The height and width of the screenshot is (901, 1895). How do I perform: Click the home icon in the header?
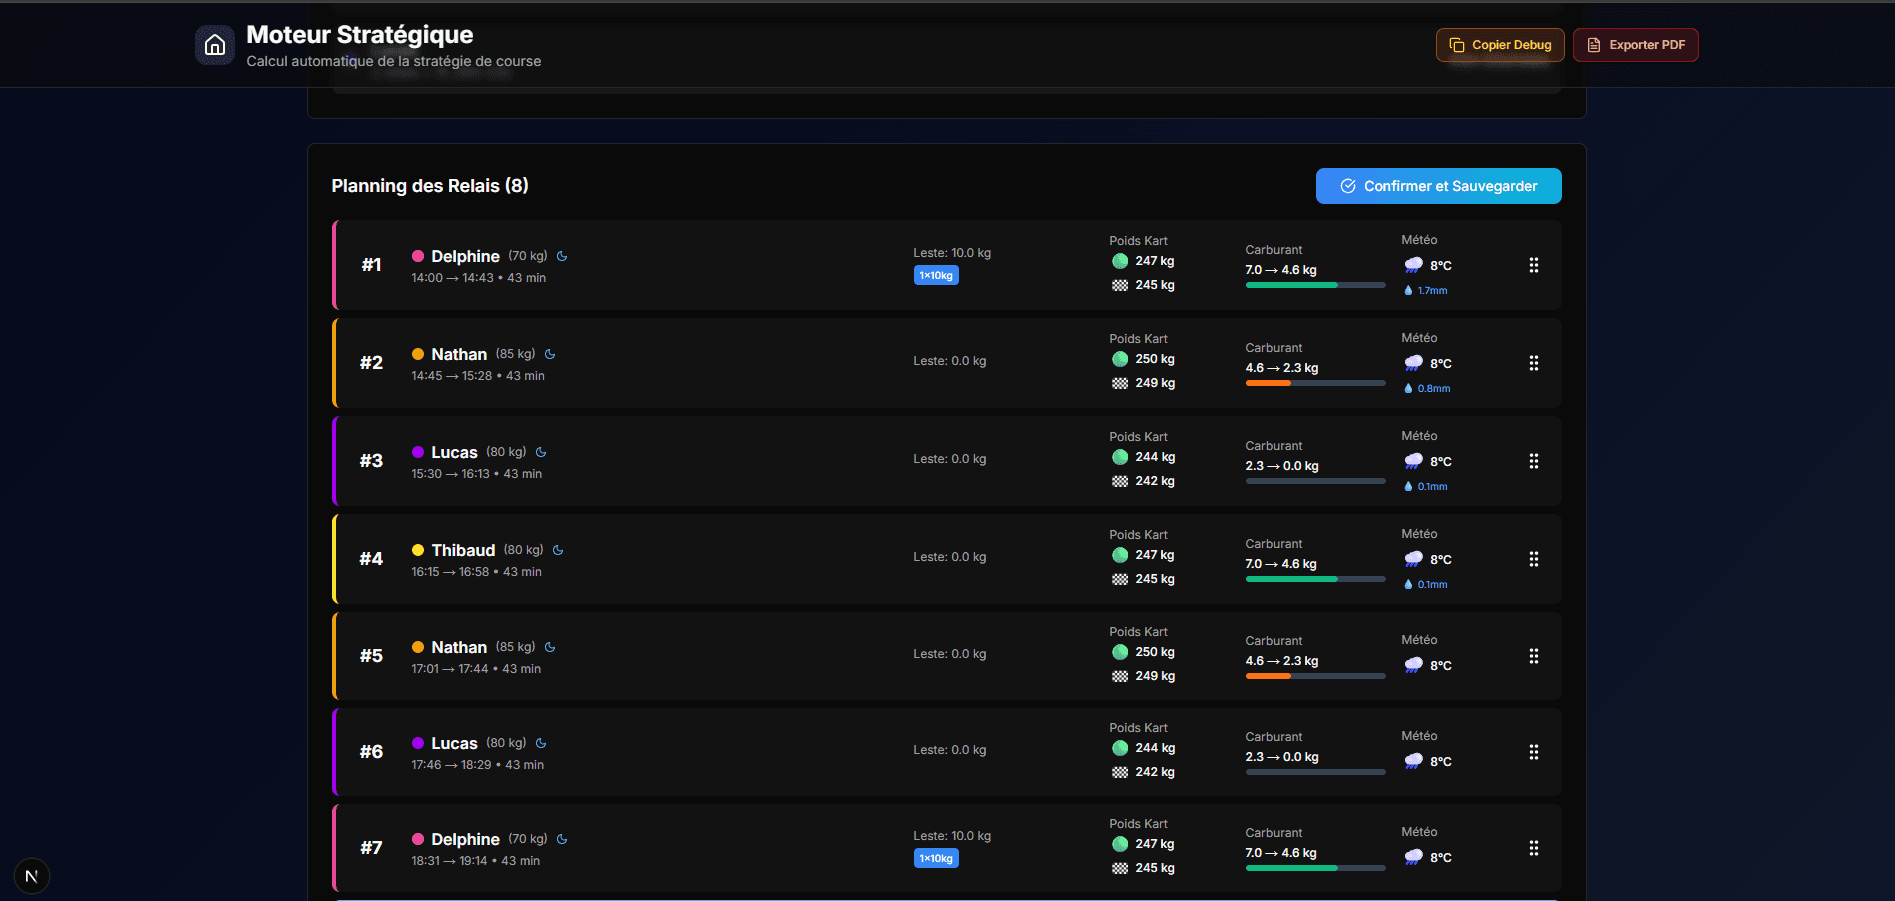point(214,44)
